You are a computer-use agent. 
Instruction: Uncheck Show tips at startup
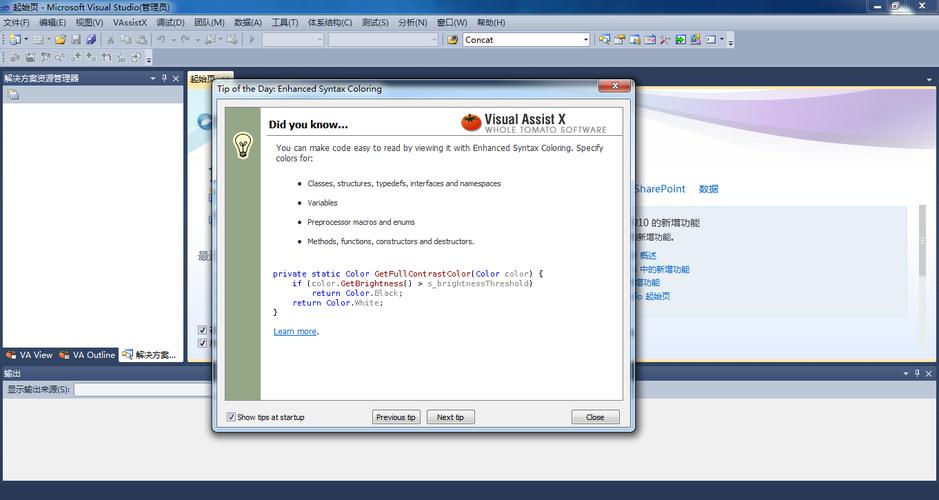click(x=232, y=417)
